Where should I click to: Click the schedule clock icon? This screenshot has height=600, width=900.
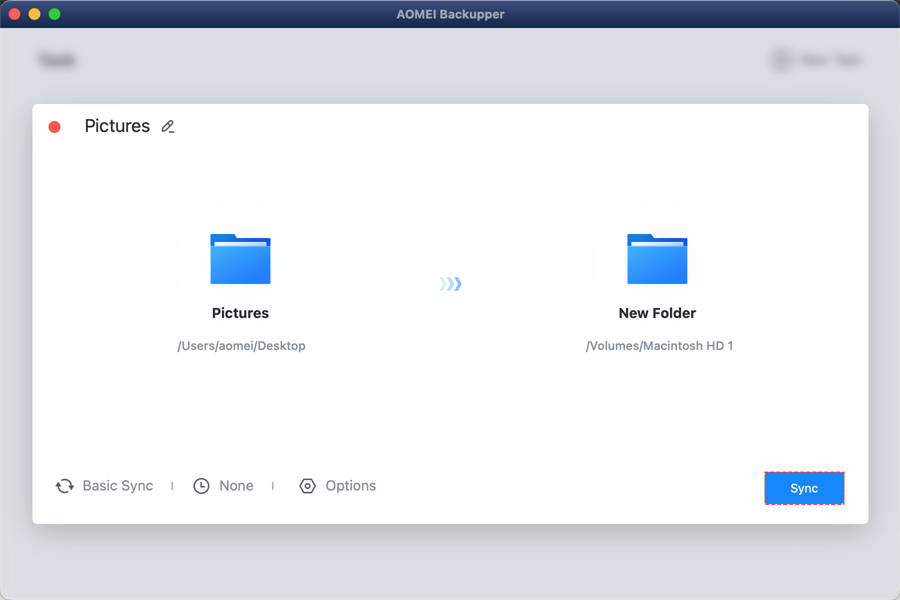click(201, 486)
